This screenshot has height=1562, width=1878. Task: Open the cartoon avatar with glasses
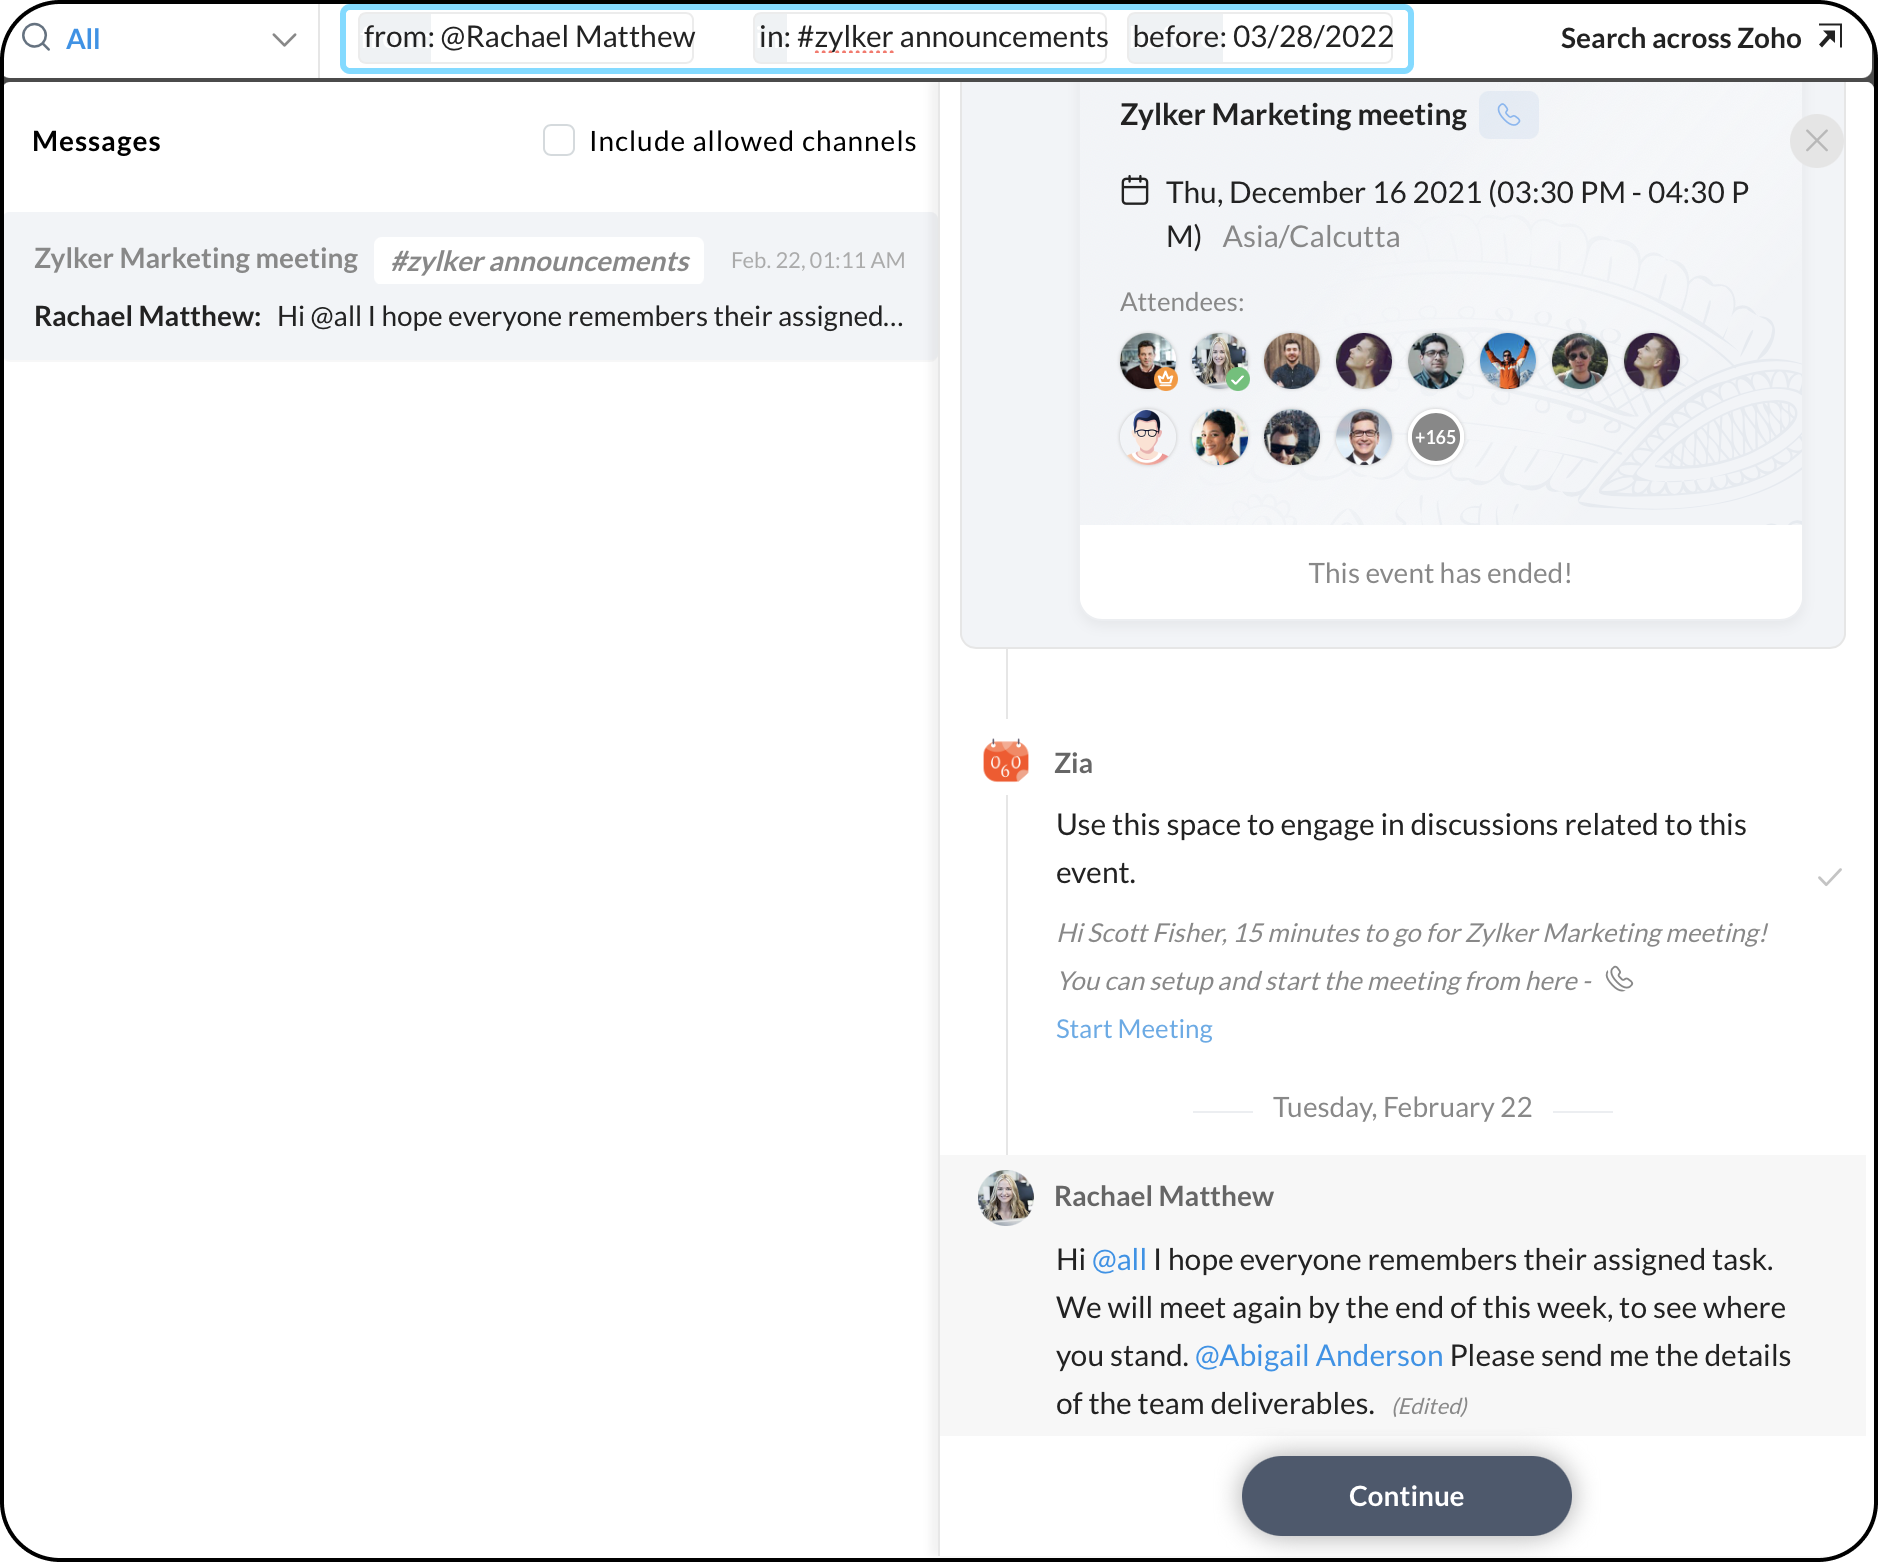pyautogui.click(x=1148, y=437)
